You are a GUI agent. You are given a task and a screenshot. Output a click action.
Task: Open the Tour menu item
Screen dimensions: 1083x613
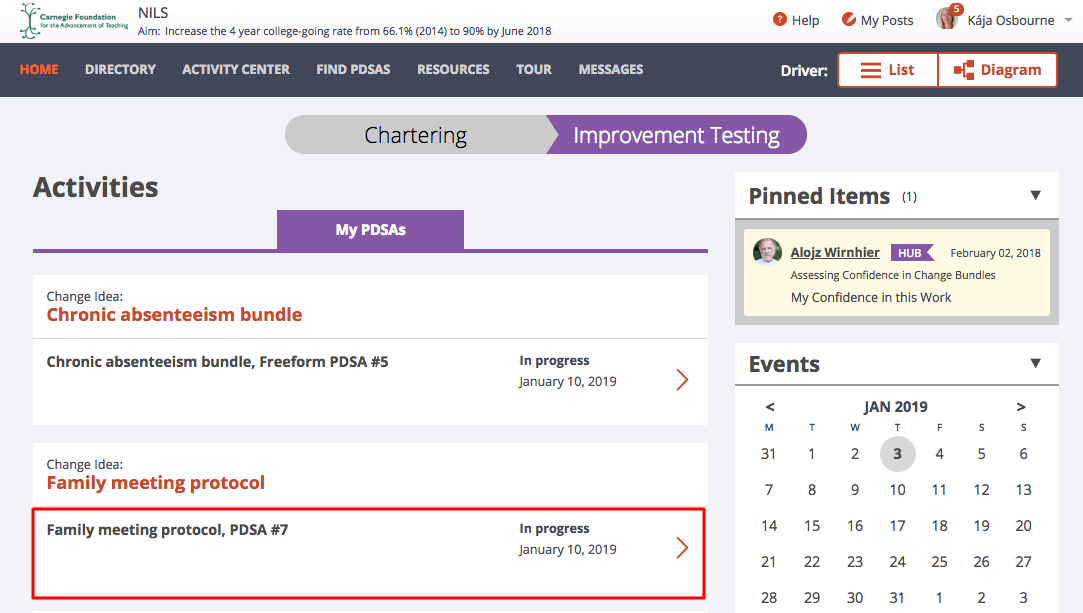click(534, 70)
